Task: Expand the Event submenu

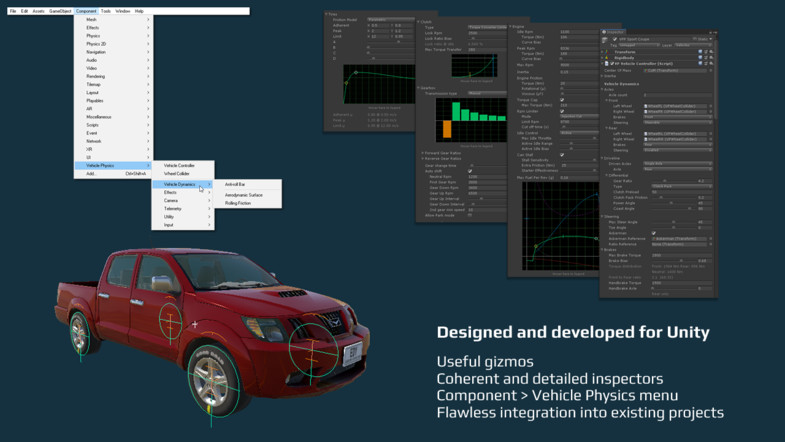Action: [114, 133]
